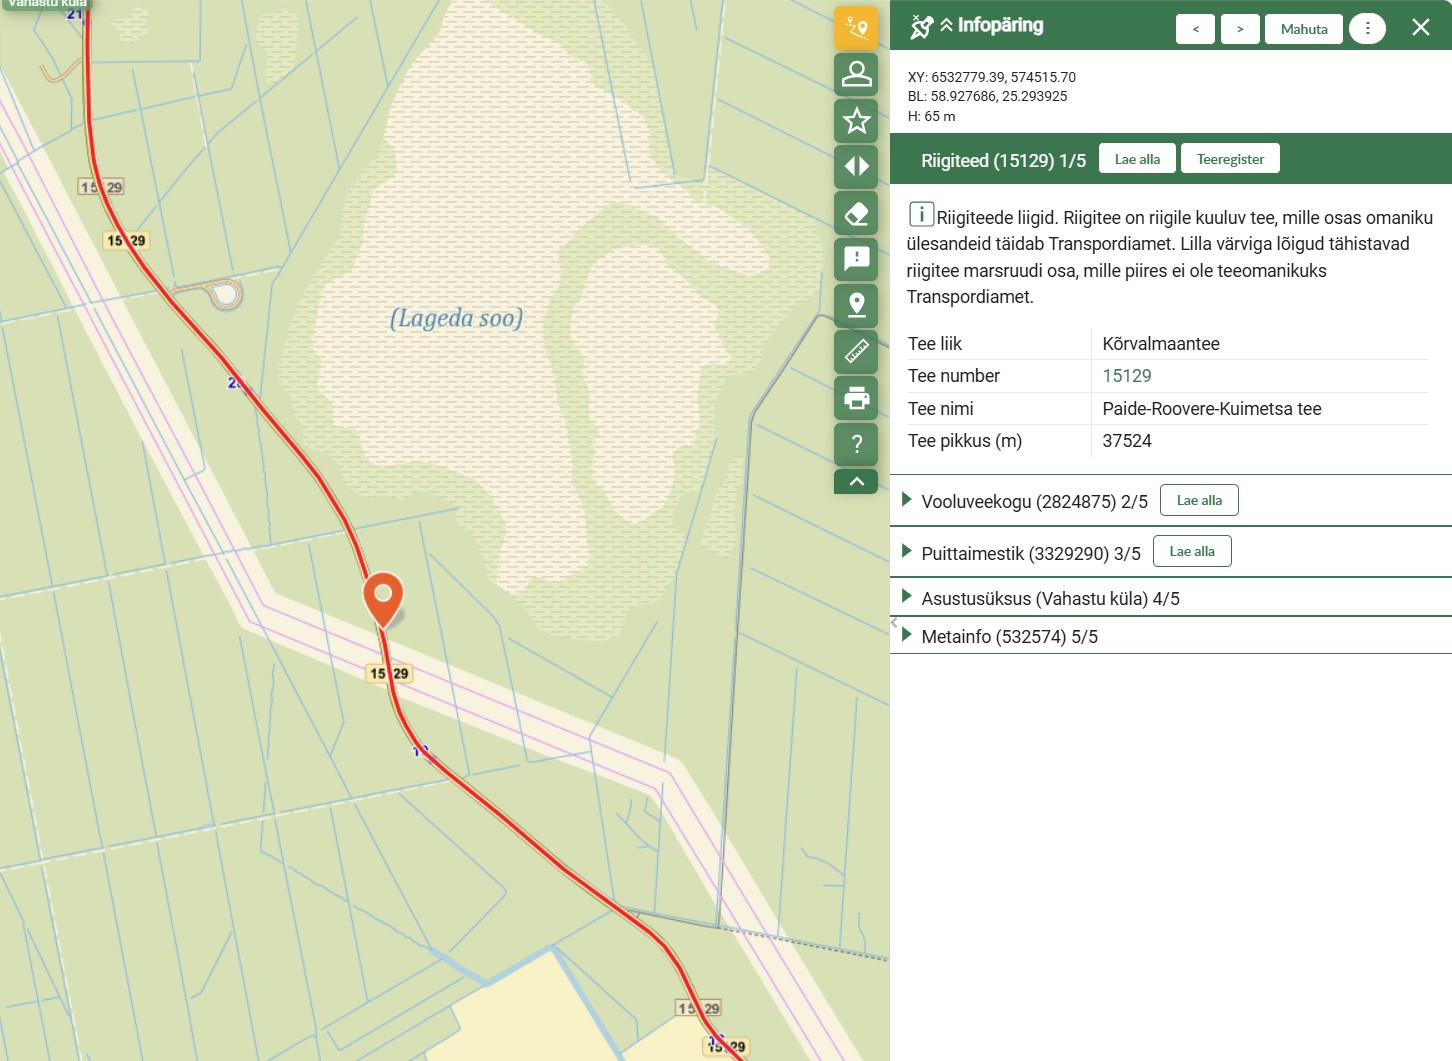
Task: Open road number 15129 link
Action: 1126,376
